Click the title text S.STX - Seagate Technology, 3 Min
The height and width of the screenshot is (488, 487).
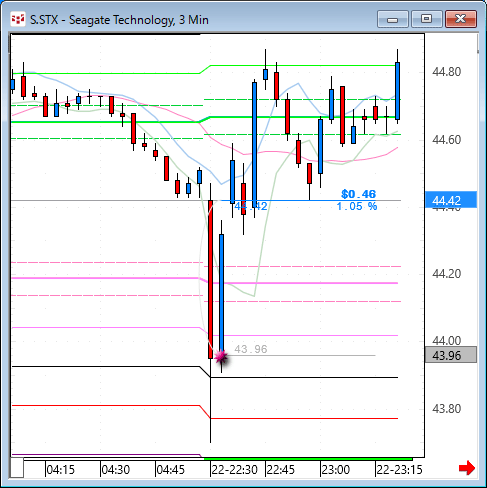(119, 20)
